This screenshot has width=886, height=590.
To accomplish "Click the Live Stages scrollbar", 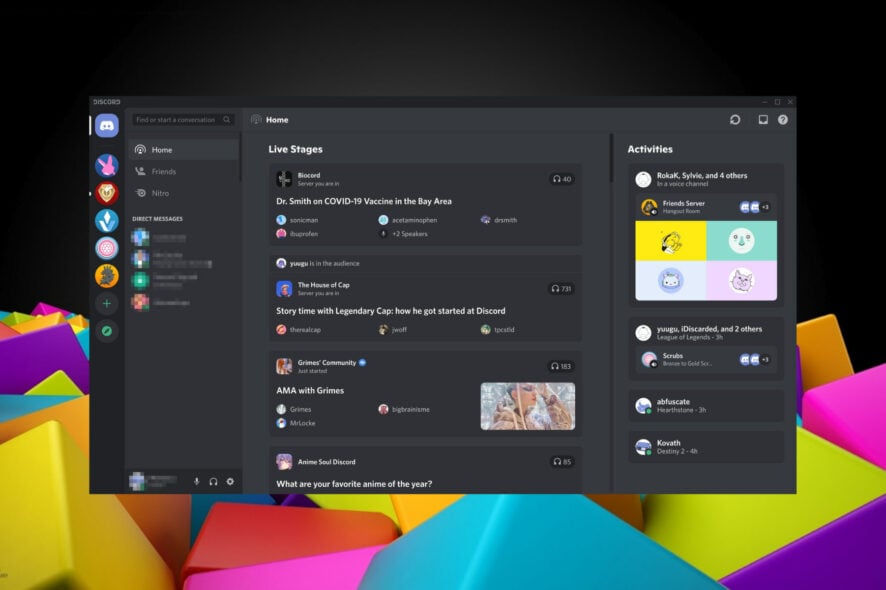I will 611,158.
